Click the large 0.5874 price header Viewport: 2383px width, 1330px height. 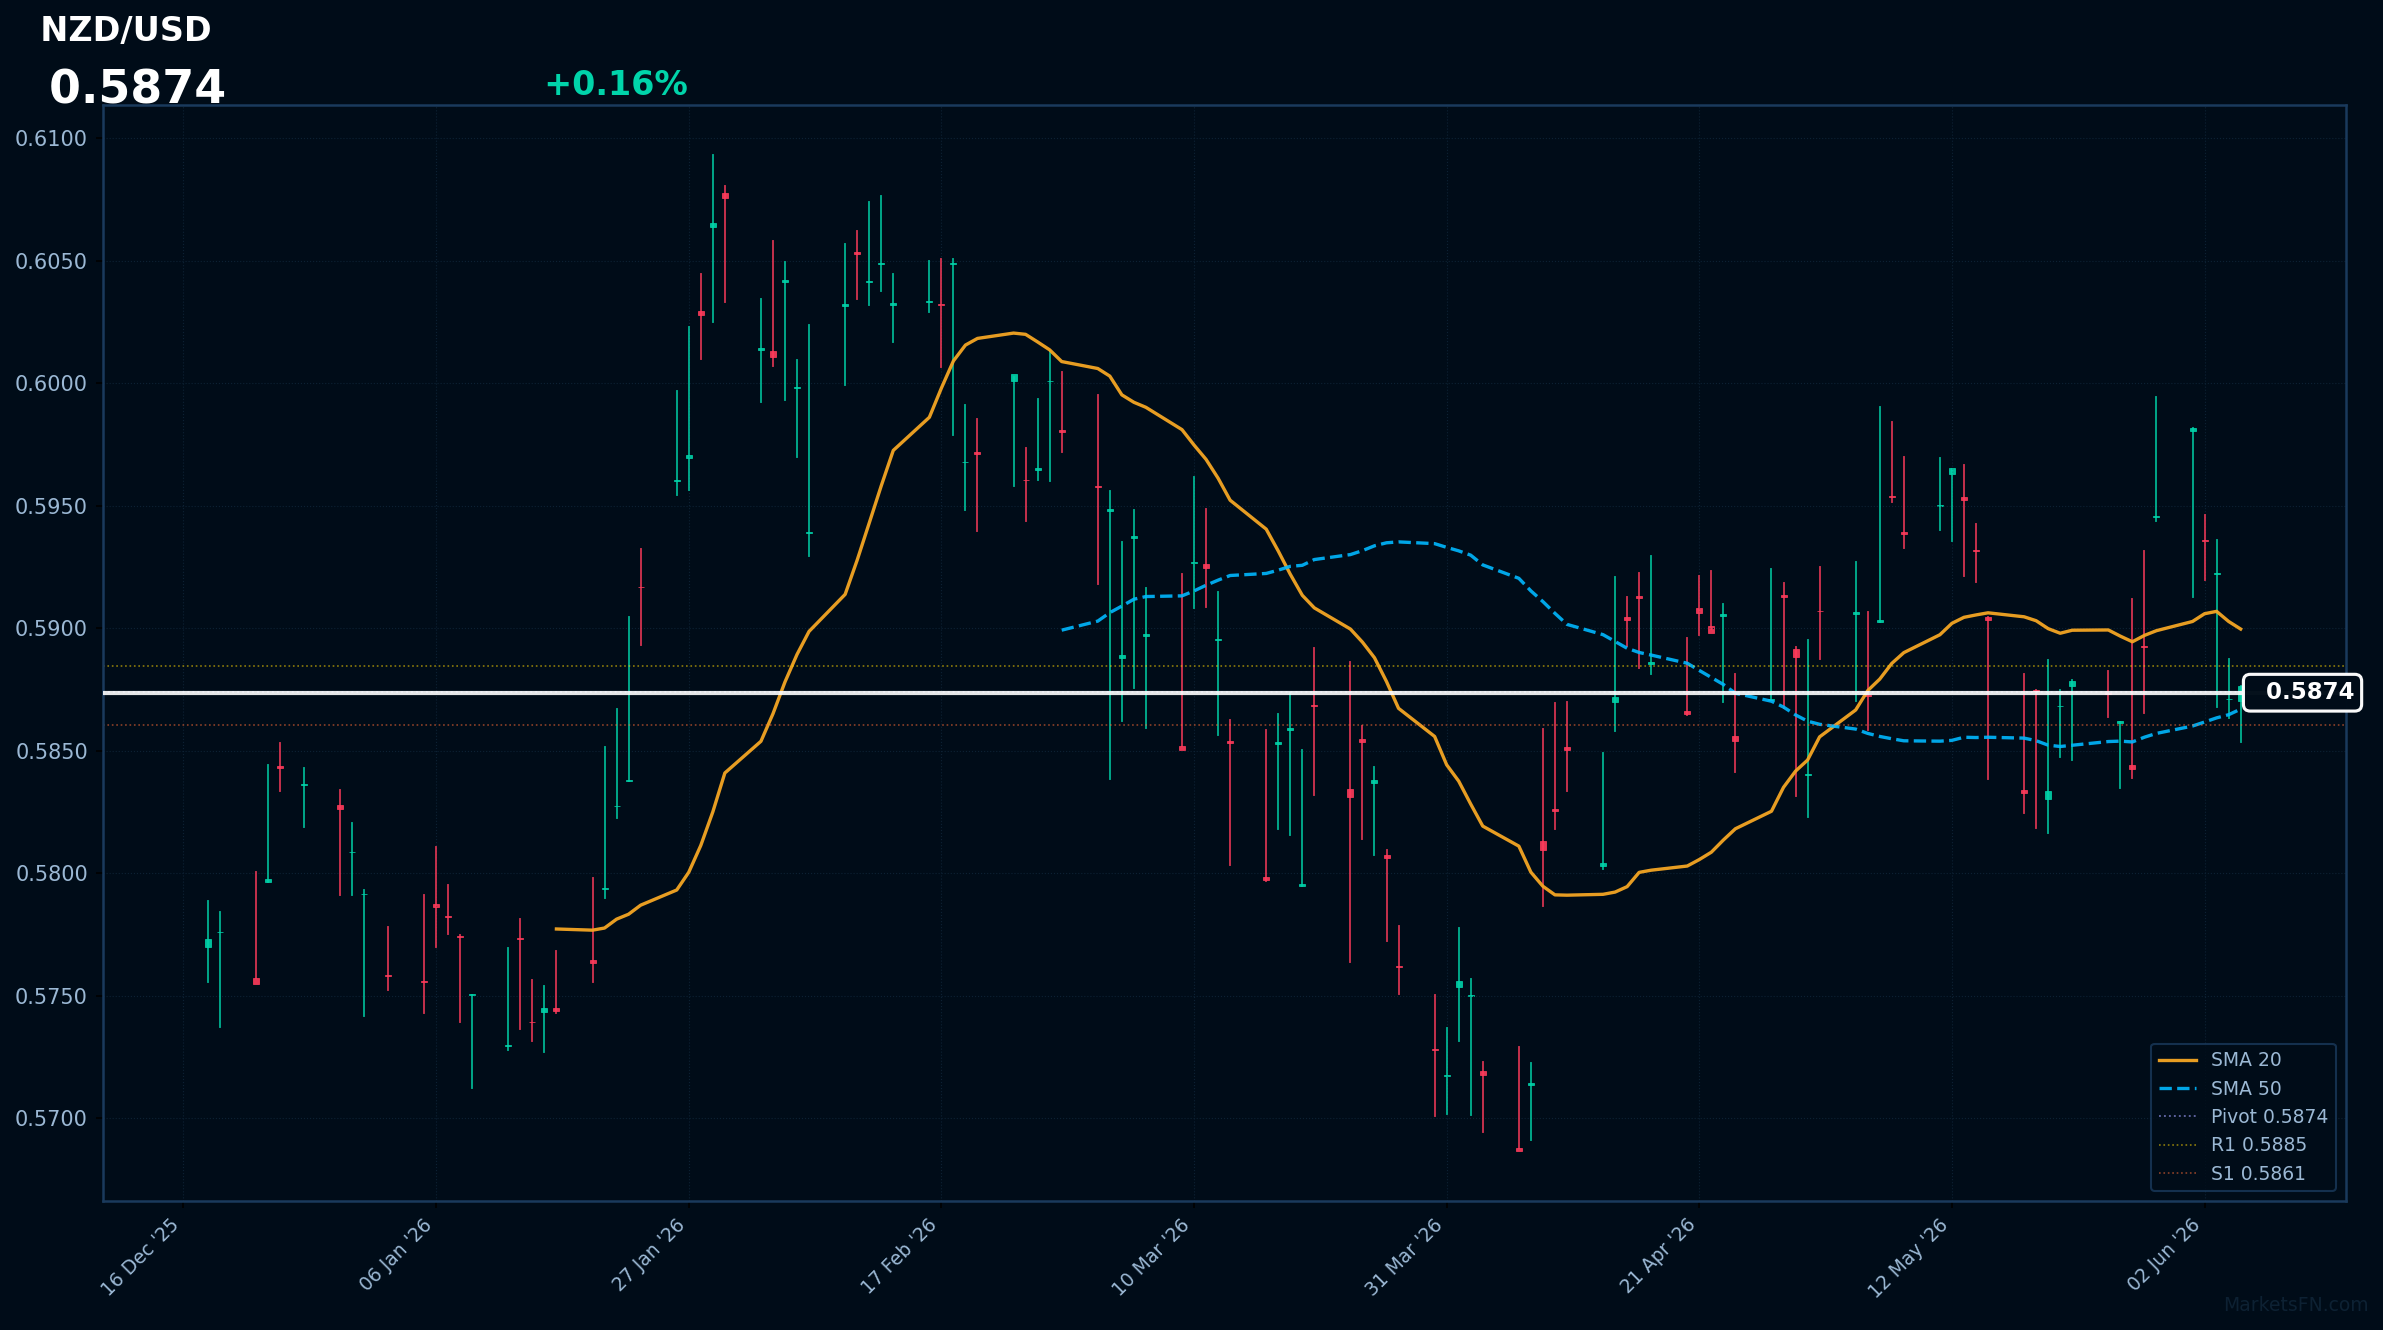click(x=137, y=88)
